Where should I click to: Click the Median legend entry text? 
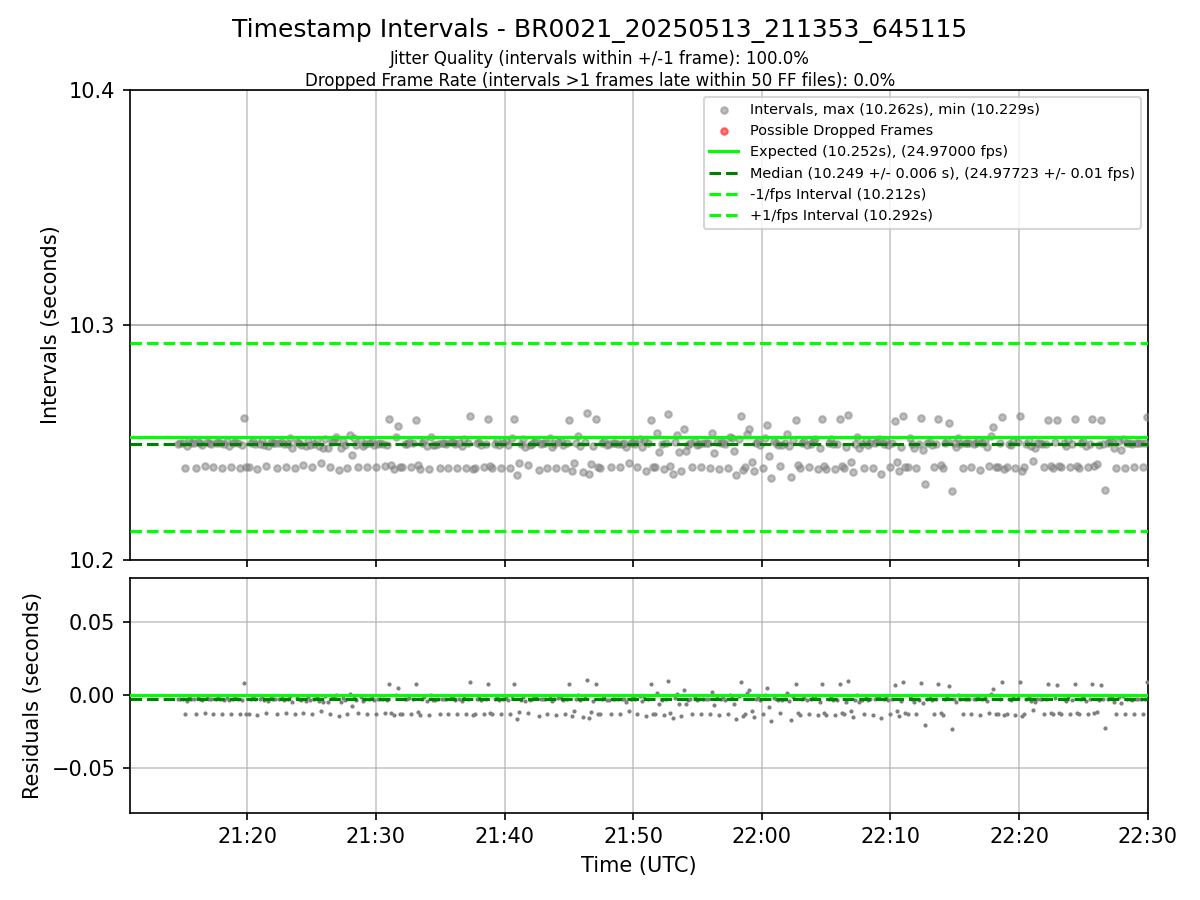tap(942, 173)
